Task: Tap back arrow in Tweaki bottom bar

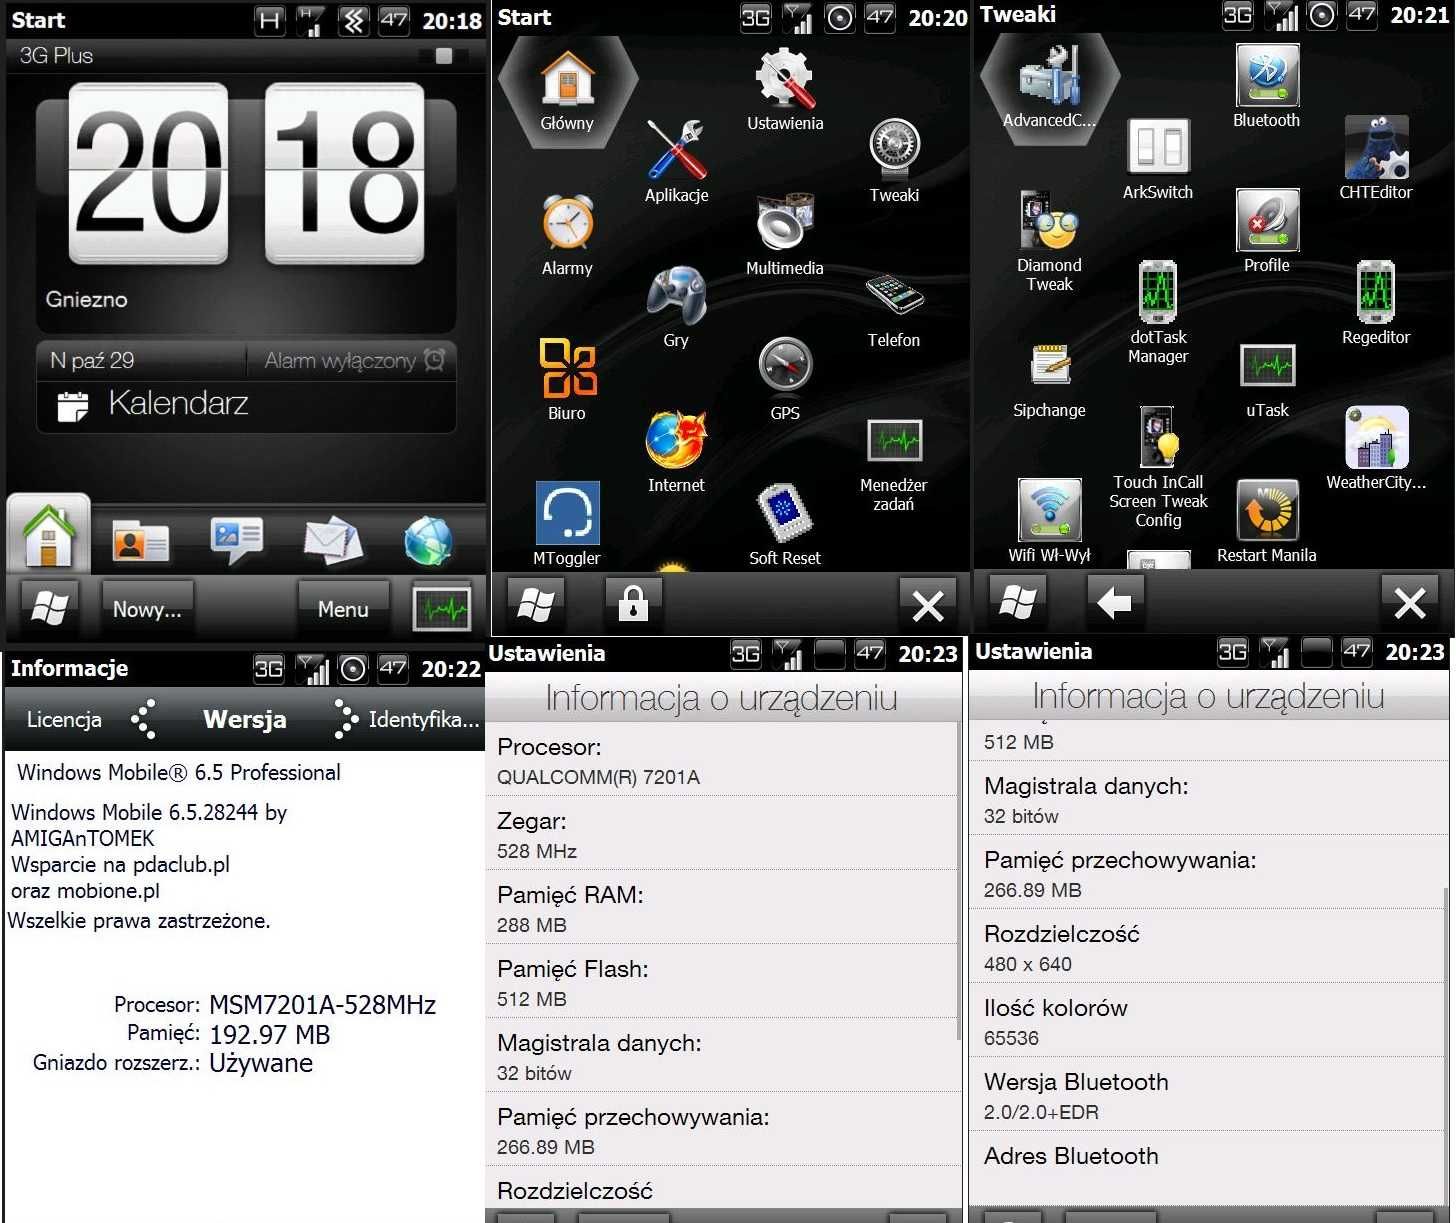Action: tap(1114, 602)
